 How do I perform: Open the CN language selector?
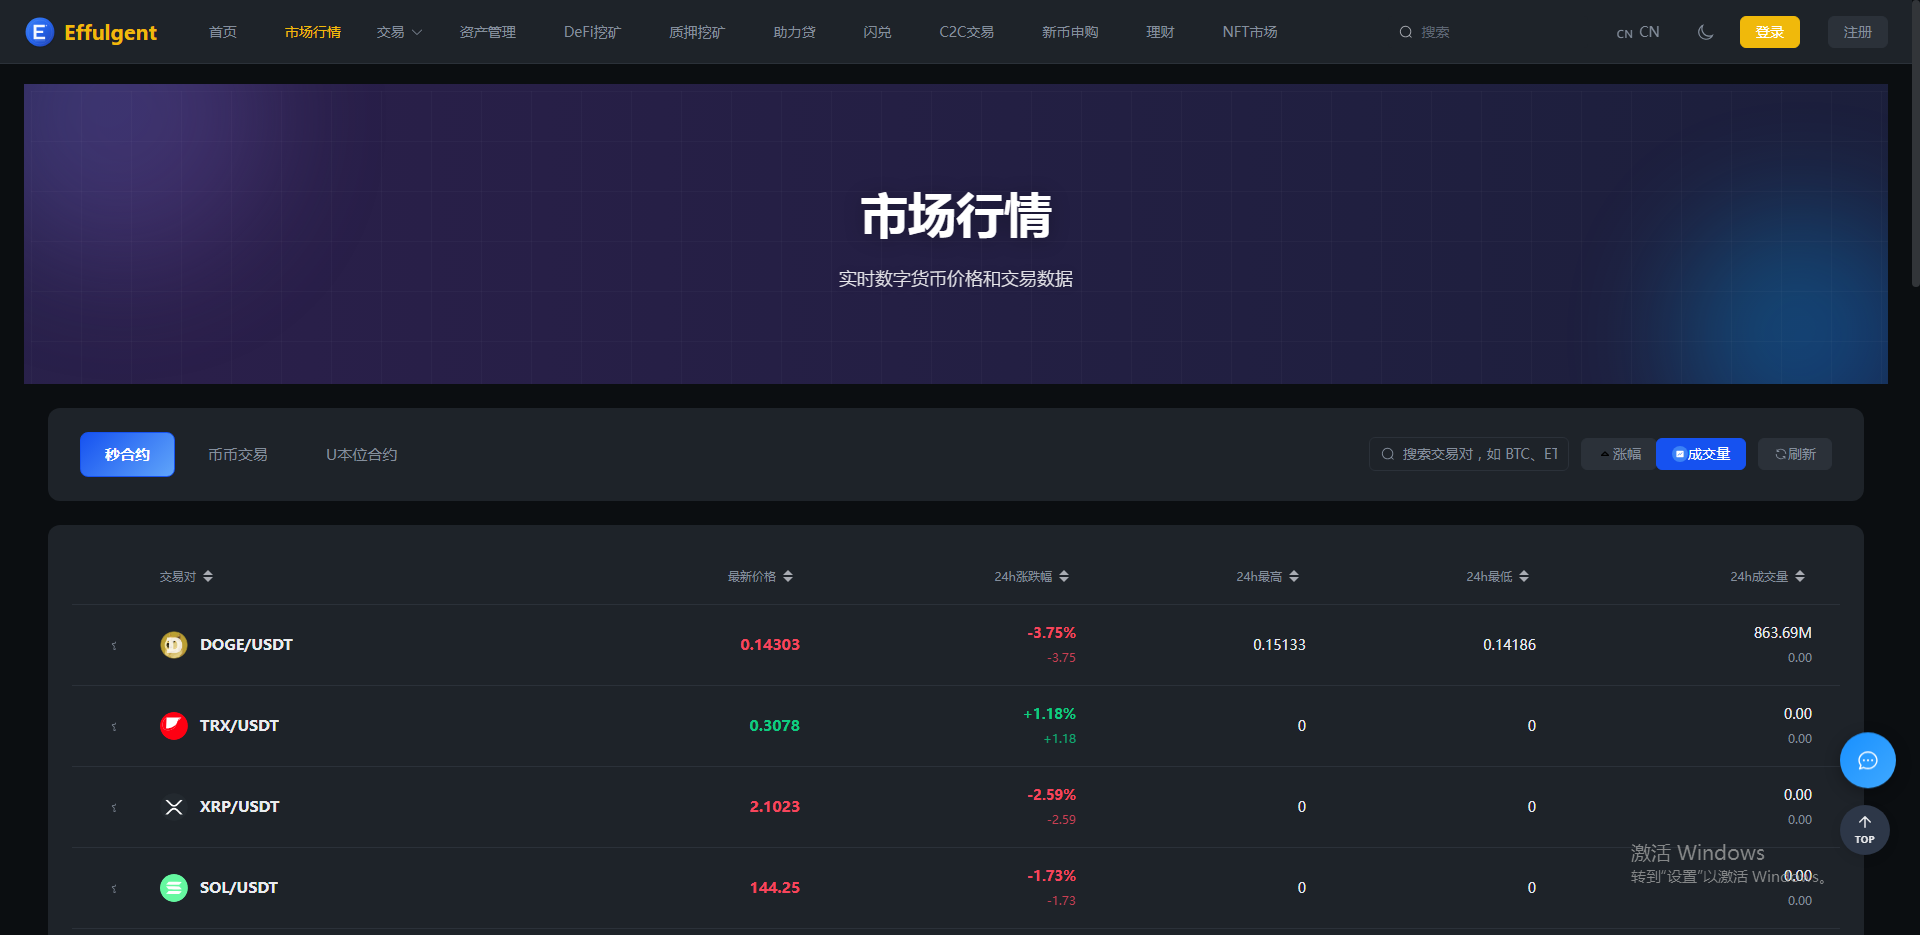point(1638,32)
